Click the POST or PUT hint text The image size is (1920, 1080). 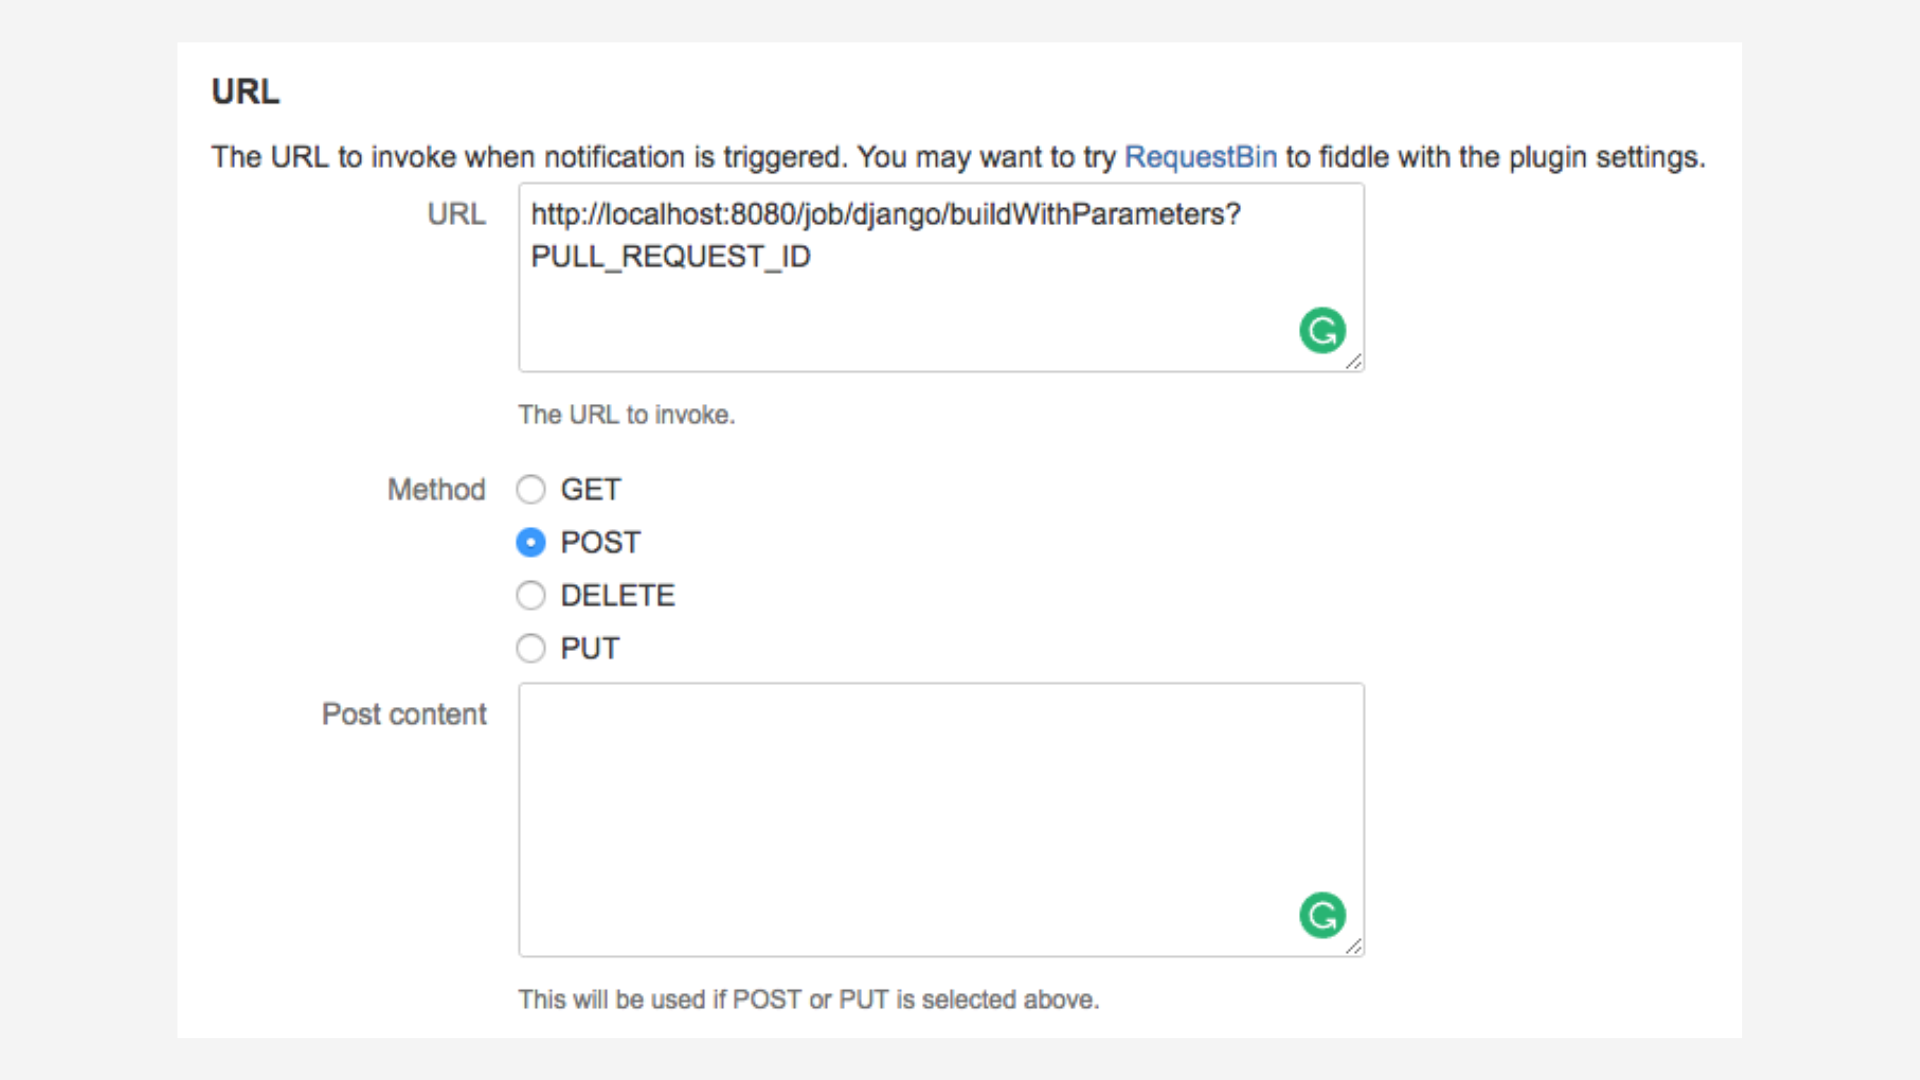tap(808, 1000)
